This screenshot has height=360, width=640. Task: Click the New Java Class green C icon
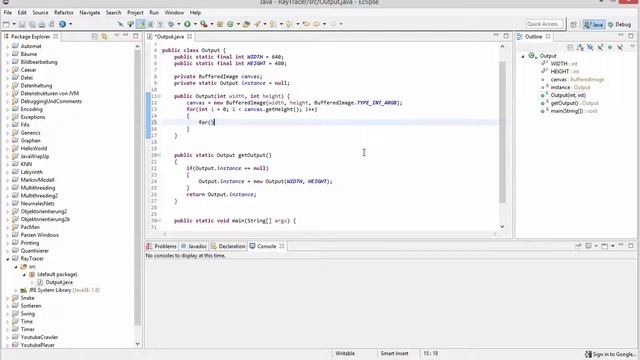pos(230,24)
